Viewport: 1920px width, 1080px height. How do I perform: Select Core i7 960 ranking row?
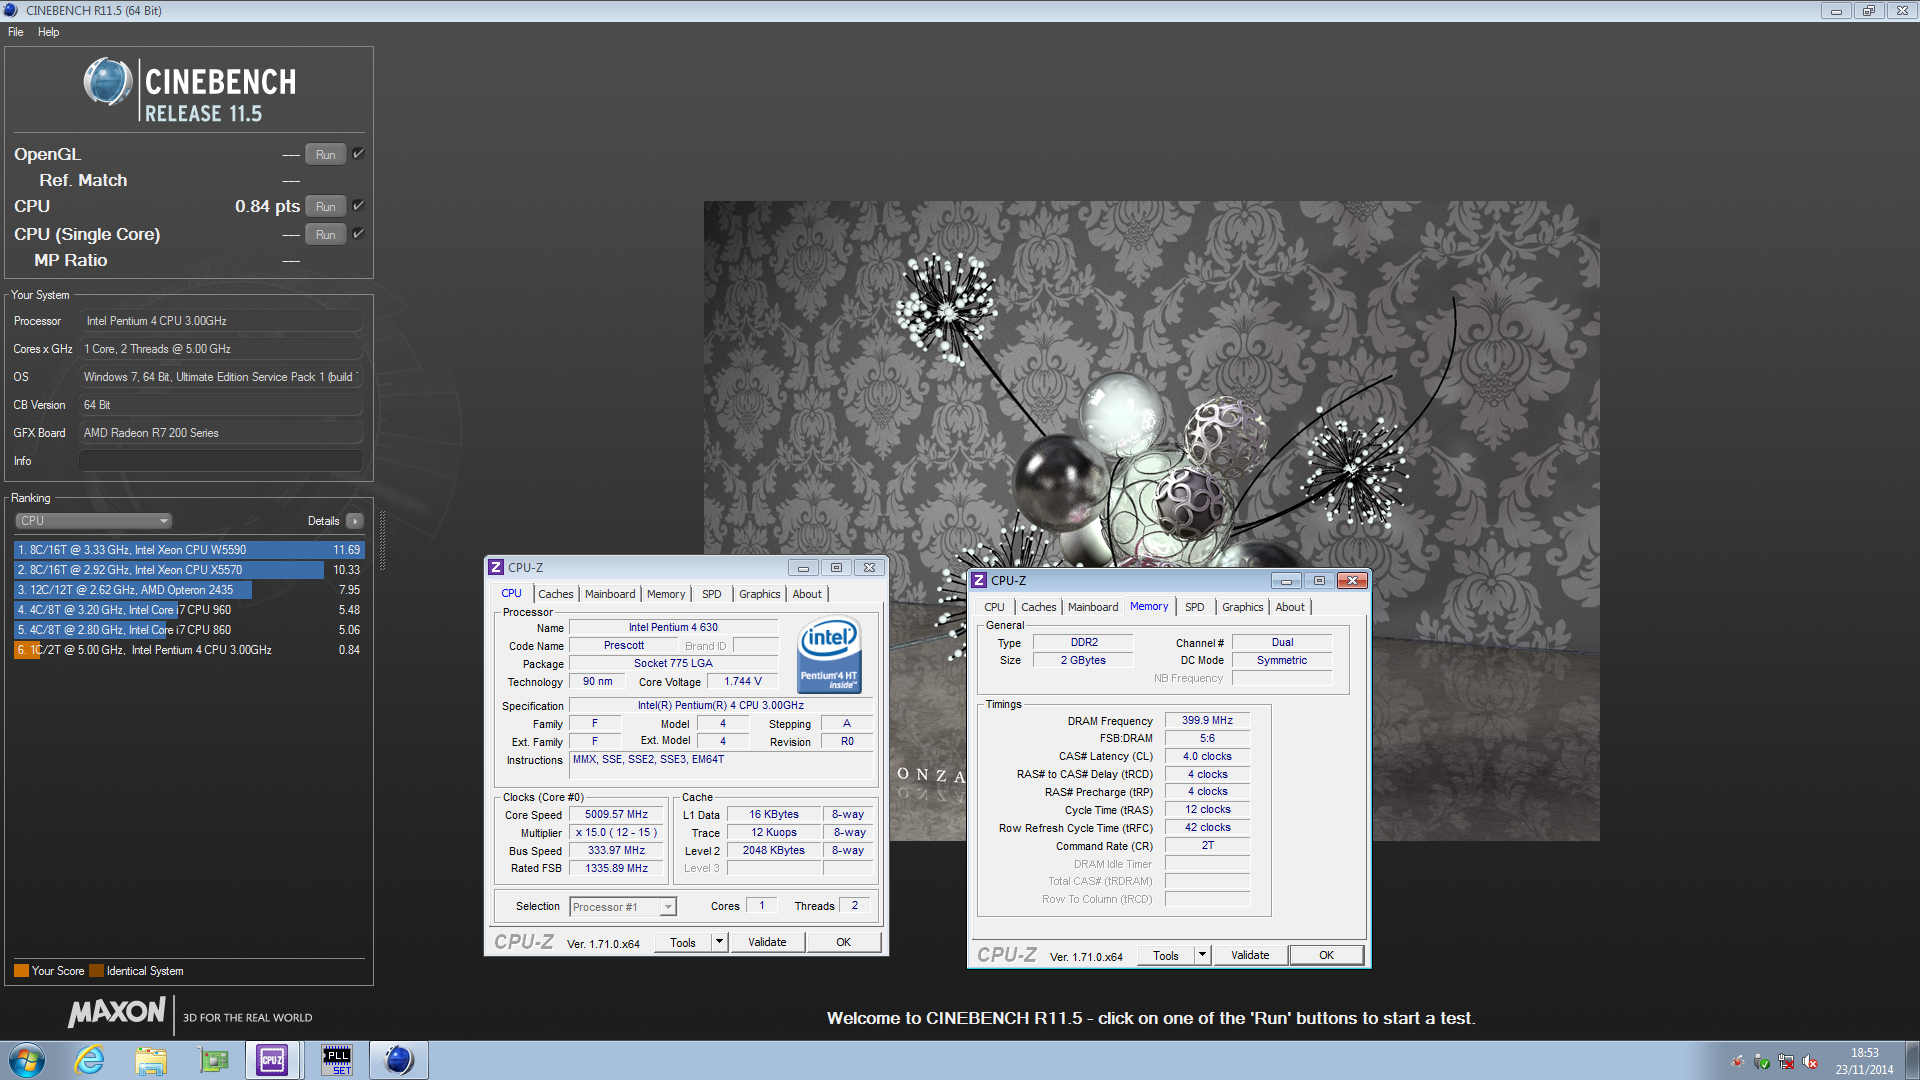click(x=188, y=610)
